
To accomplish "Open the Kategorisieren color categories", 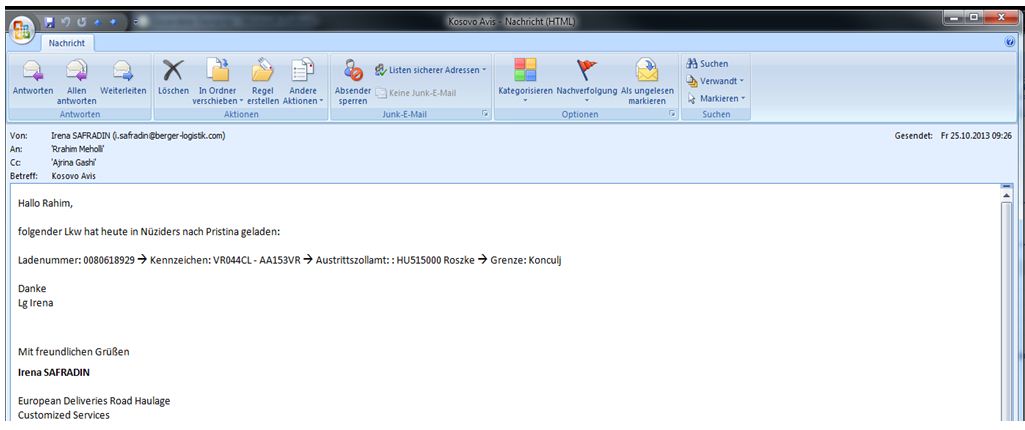I will point(525,81).
